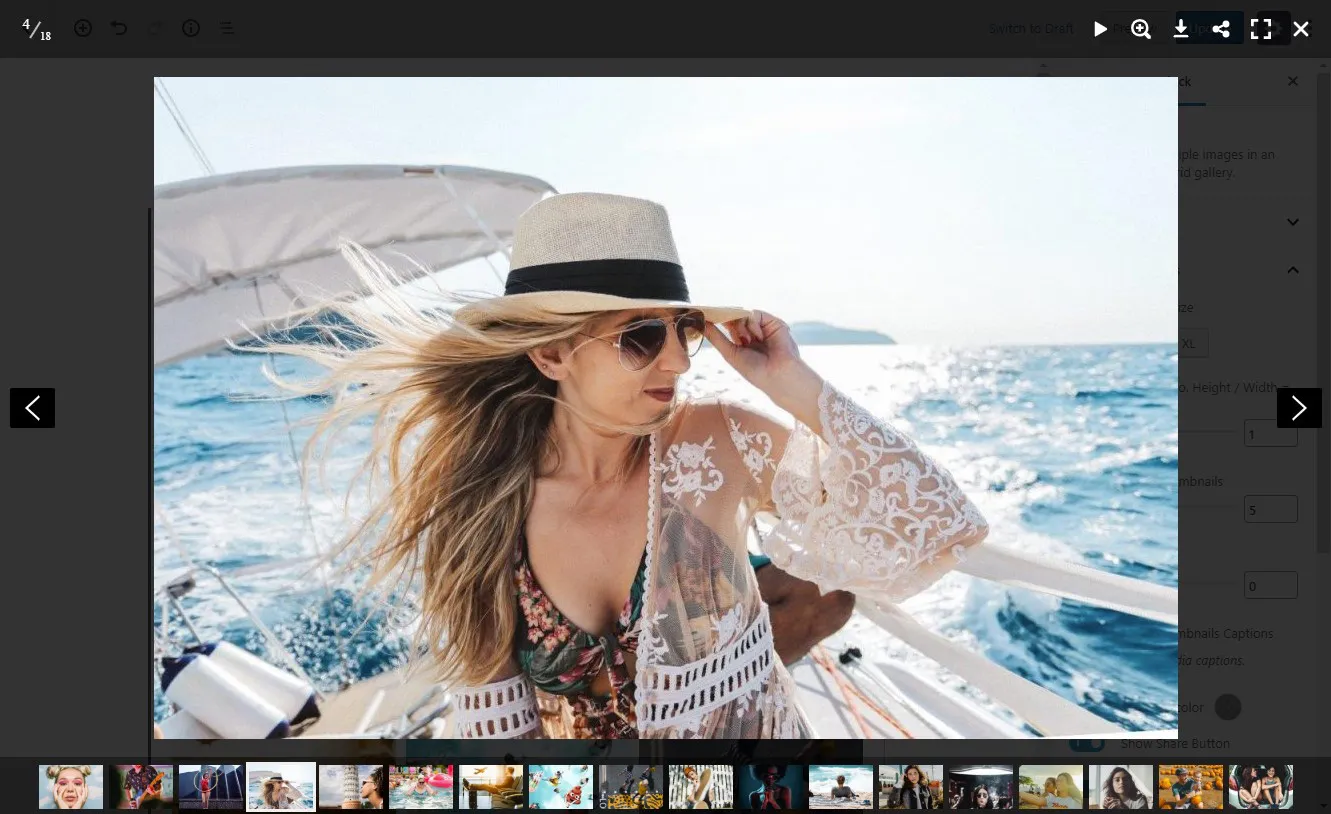
Task: Select the pool with pink floaties thumbnail
Action: pyautogui.click(x=421, y=787)
